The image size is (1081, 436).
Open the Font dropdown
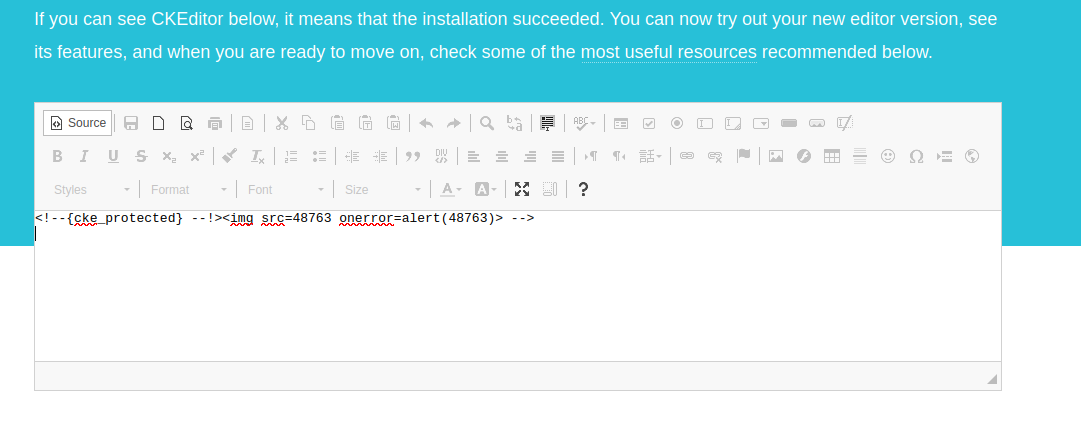285,189
